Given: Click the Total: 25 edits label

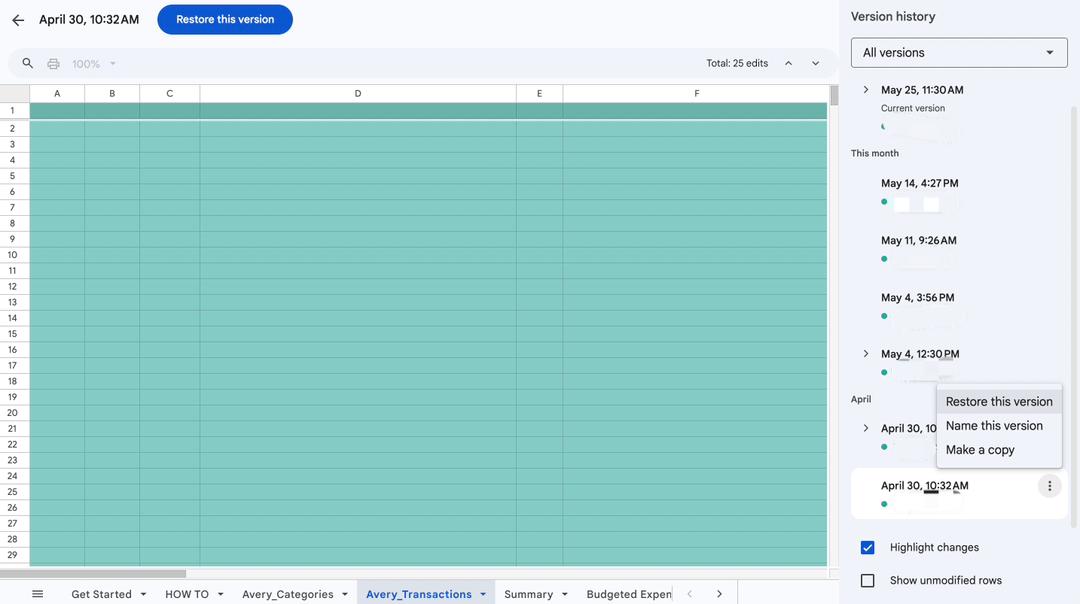Looking at the screenshot, I should click(736, 63).
